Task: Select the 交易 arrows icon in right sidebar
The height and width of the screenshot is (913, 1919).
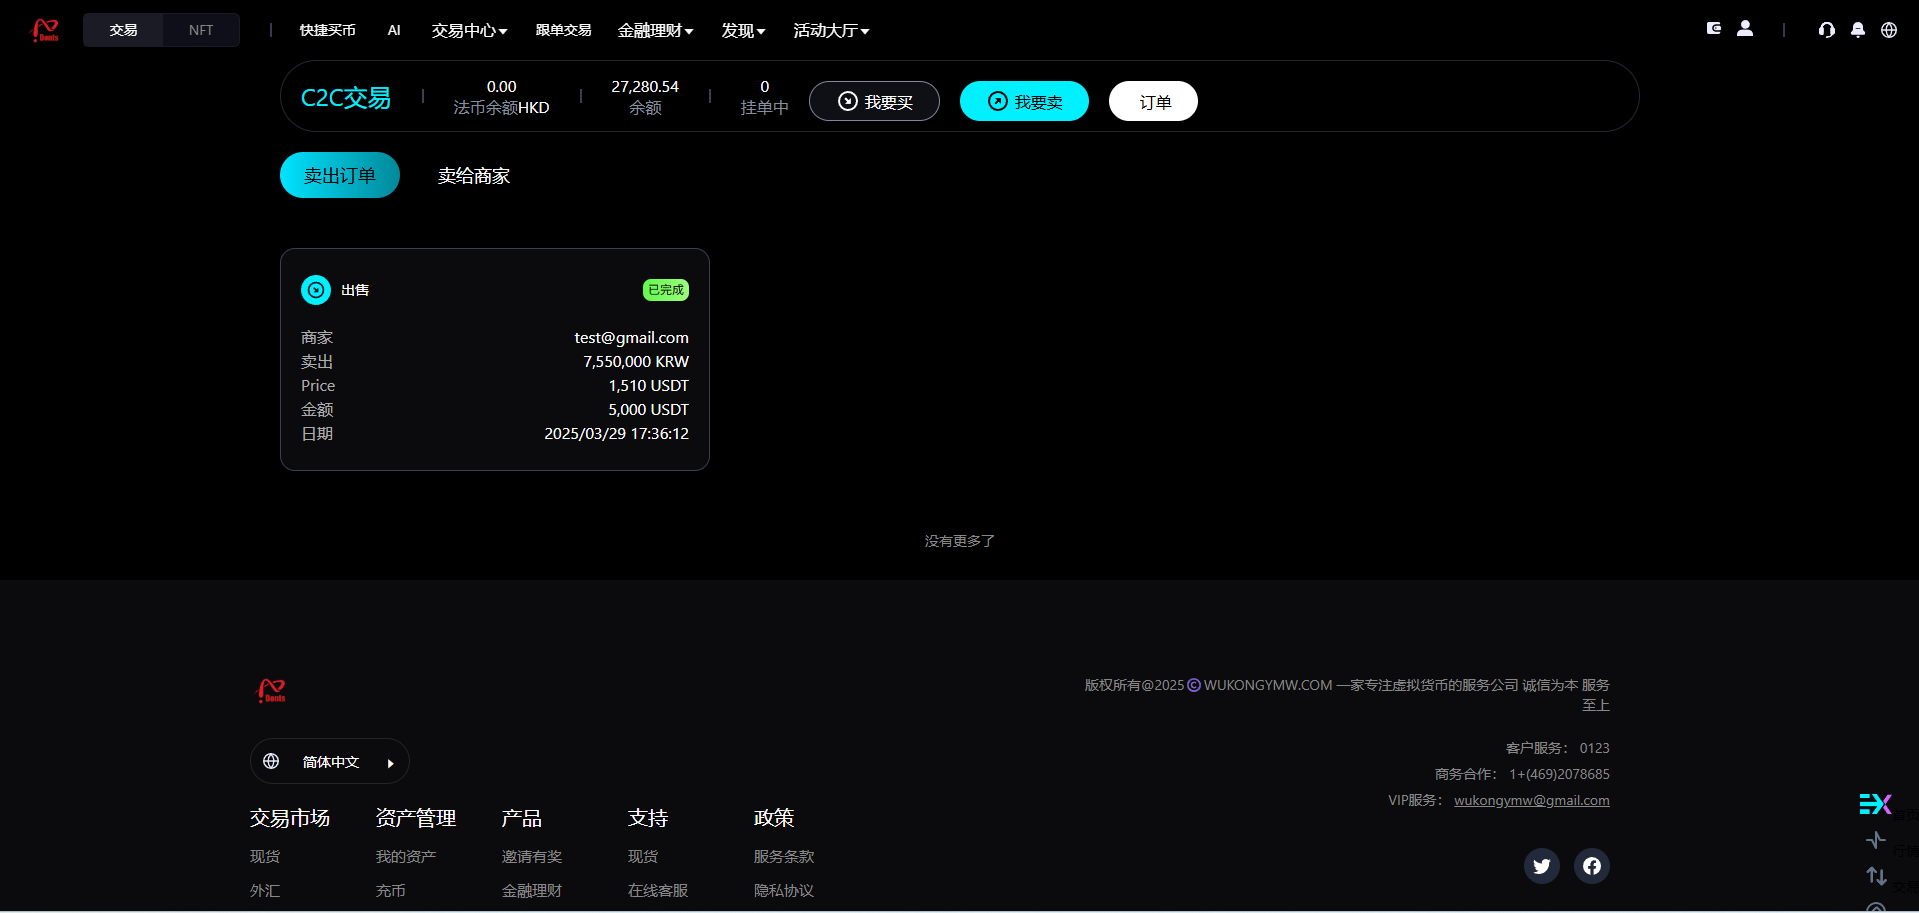Action: click(1876, 875)
